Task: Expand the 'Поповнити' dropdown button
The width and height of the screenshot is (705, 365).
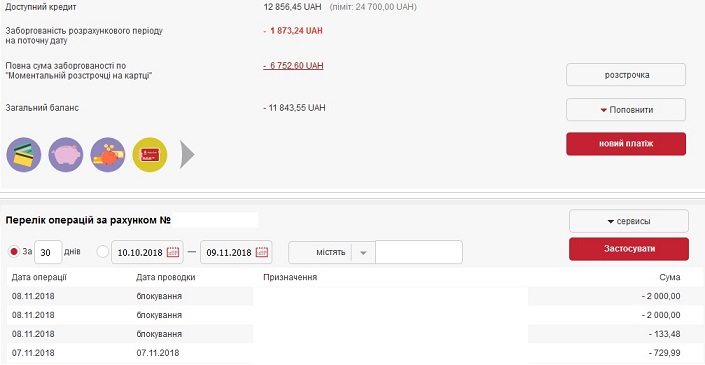Action: (x=626, y=110)
